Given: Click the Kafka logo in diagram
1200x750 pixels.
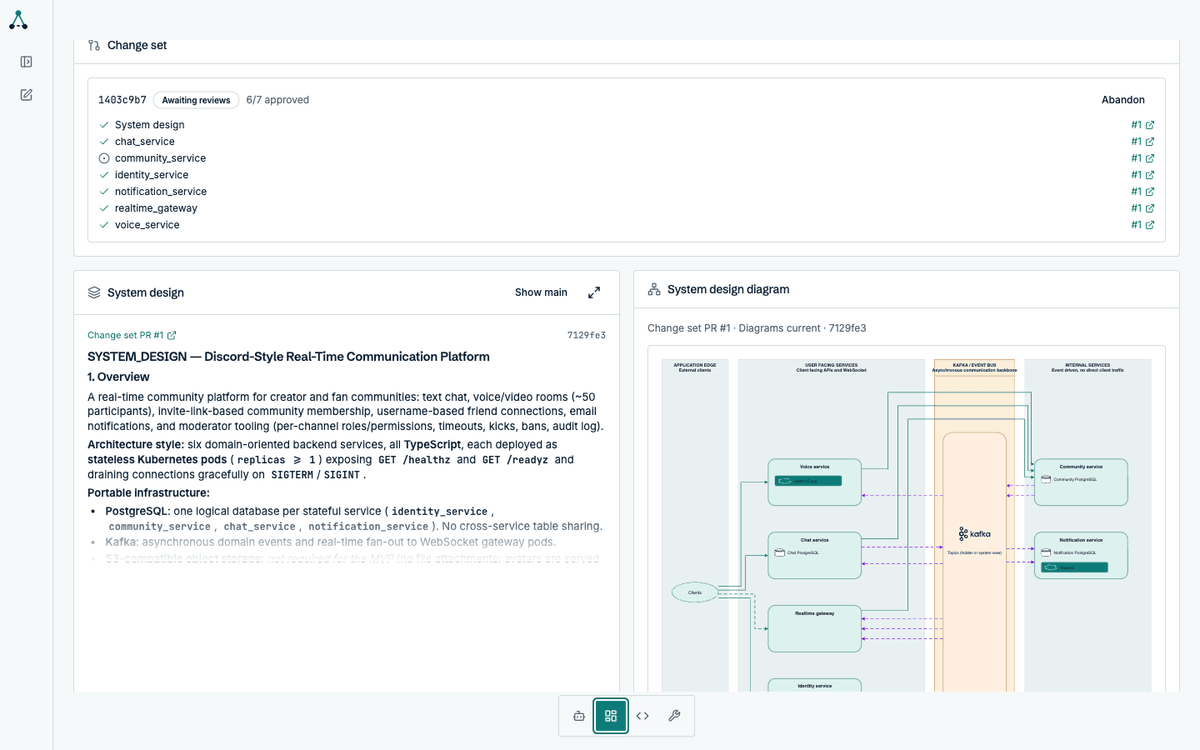Looking at the screenshot, I should (974, 534).
